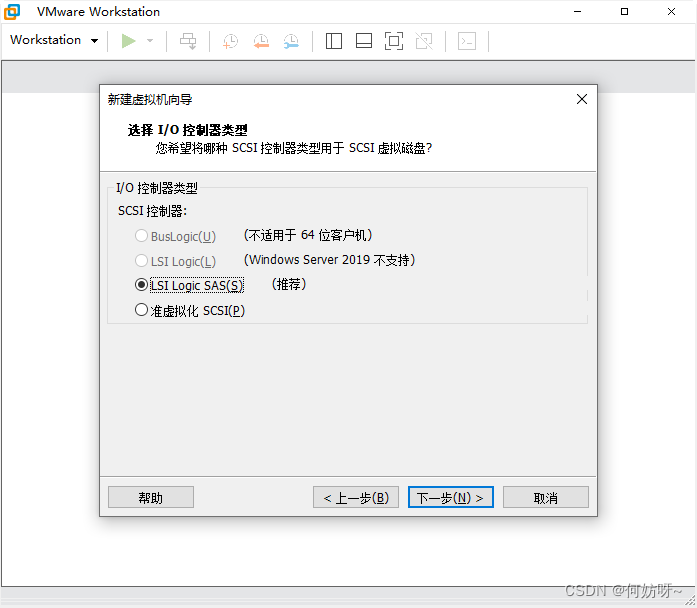
Task: Select the BusLogic(U) radio button
Action: (x=141, y=236)
